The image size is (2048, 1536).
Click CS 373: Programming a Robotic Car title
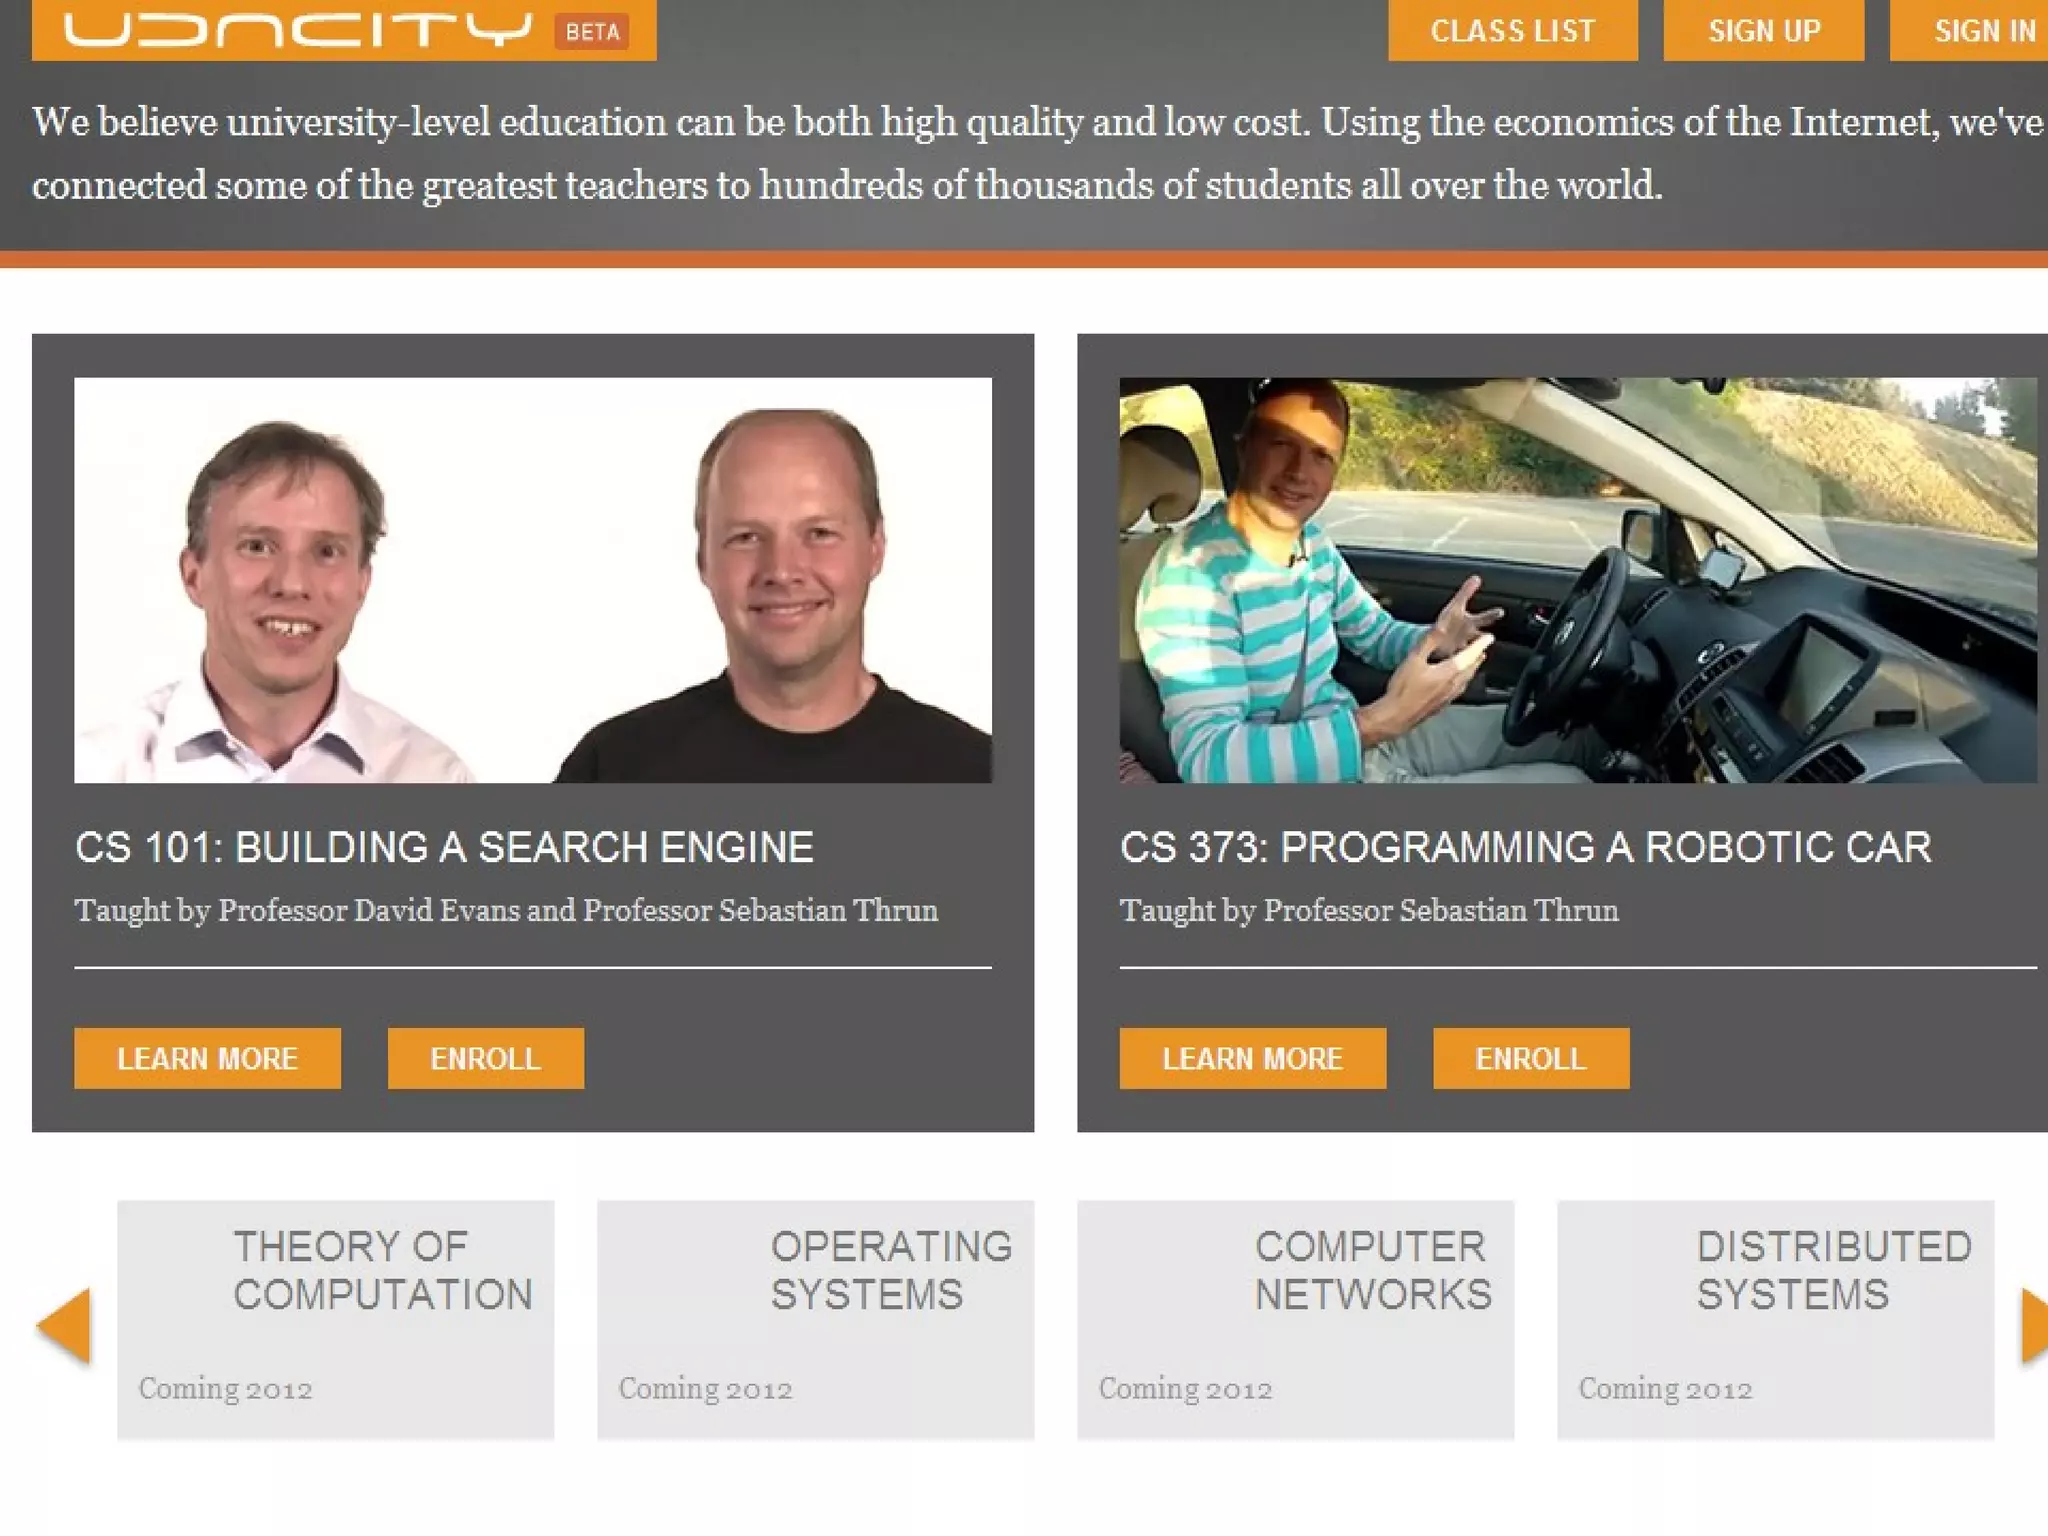point(1526,848)
